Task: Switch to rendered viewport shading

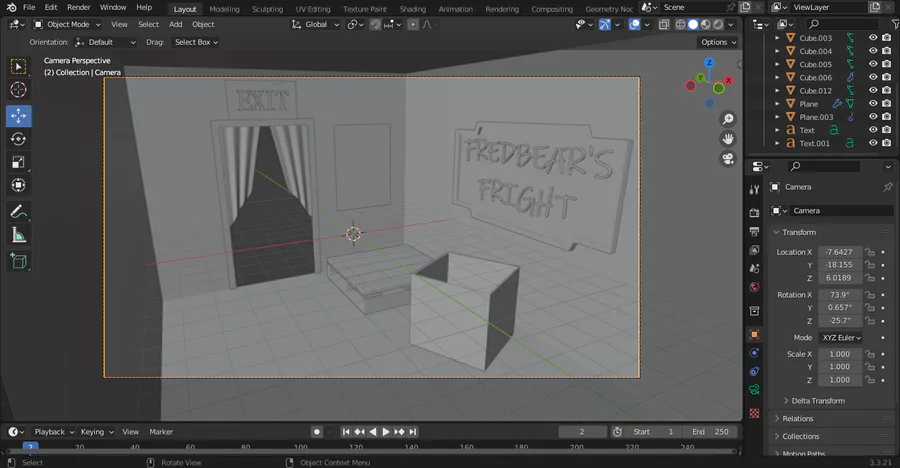Action: [719, 25]
